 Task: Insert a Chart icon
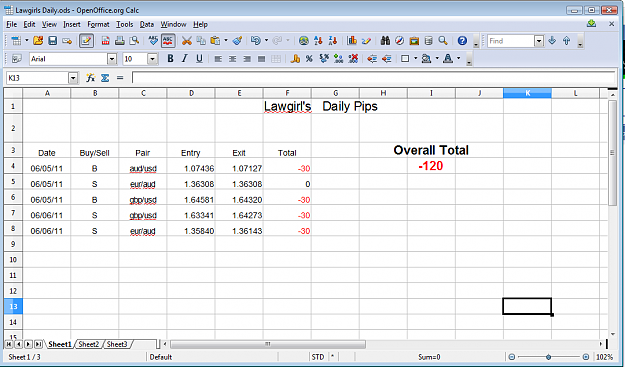coord(352,41)
